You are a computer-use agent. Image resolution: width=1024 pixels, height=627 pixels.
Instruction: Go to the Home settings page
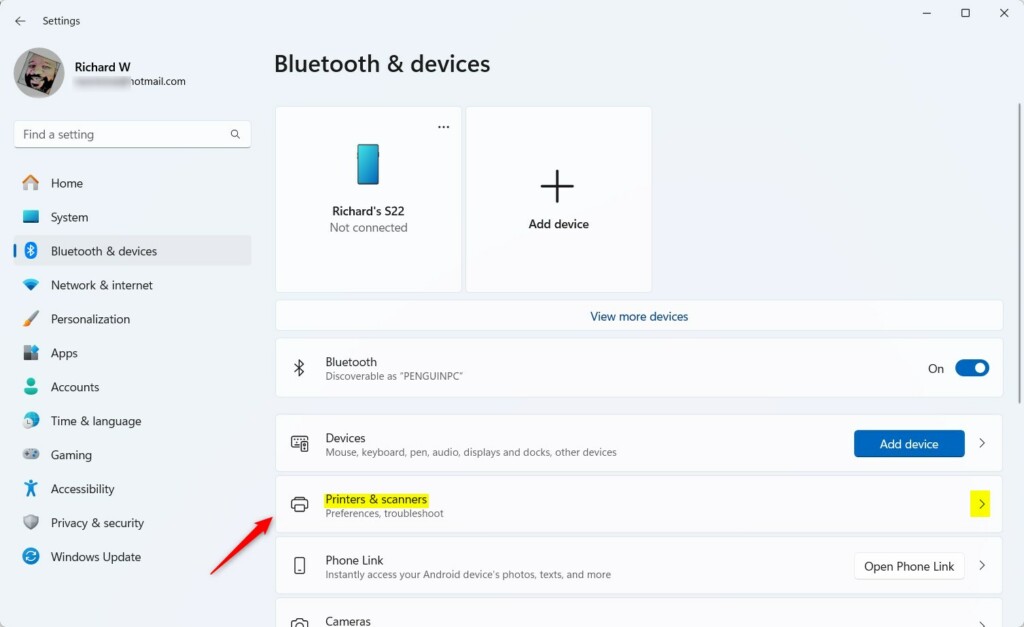coord(65,183)
